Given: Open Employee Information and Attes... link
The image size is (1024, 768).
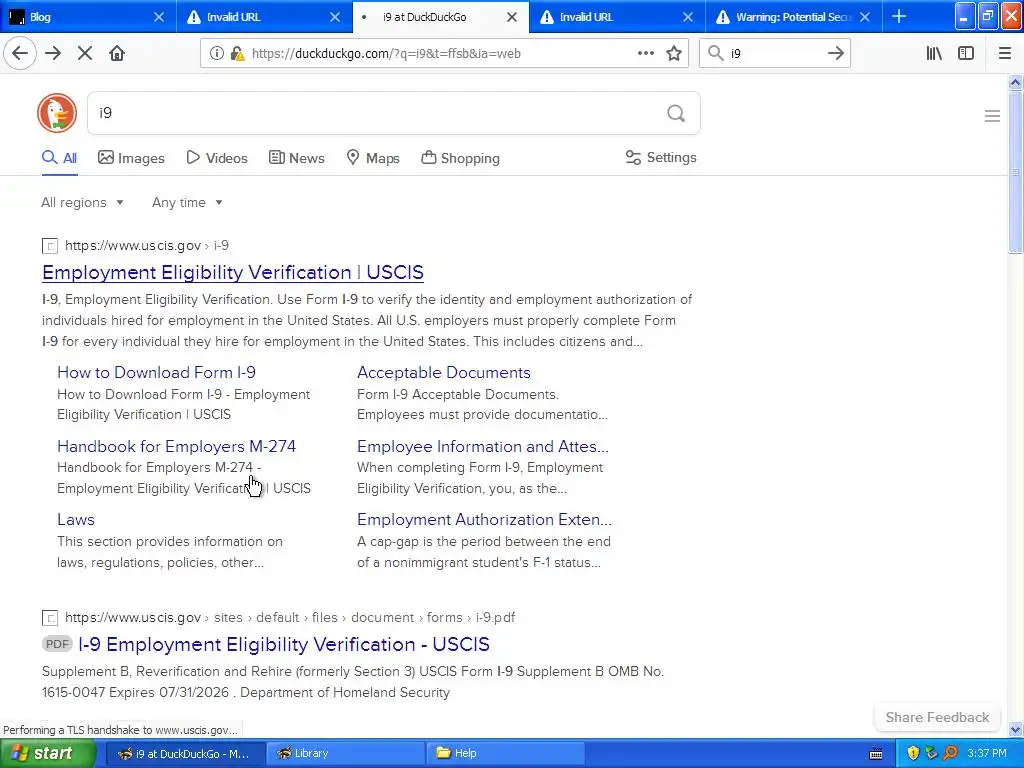Looking at the screenshot, I should (x=483, y=446).
